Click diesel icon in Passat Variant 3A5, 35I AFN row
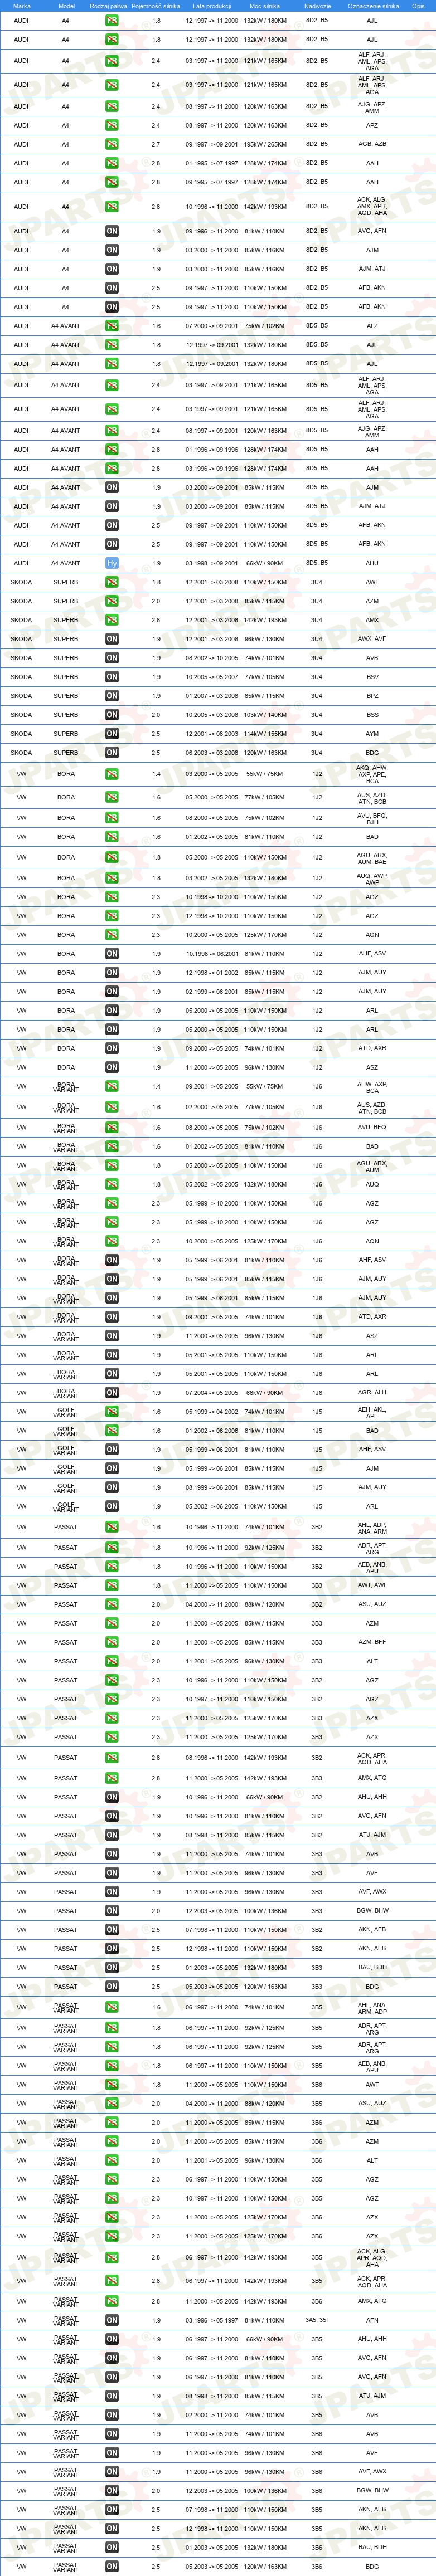The width and height of the screenshot is (436, 2576). pyautogui.click(x=112, y=2320)
